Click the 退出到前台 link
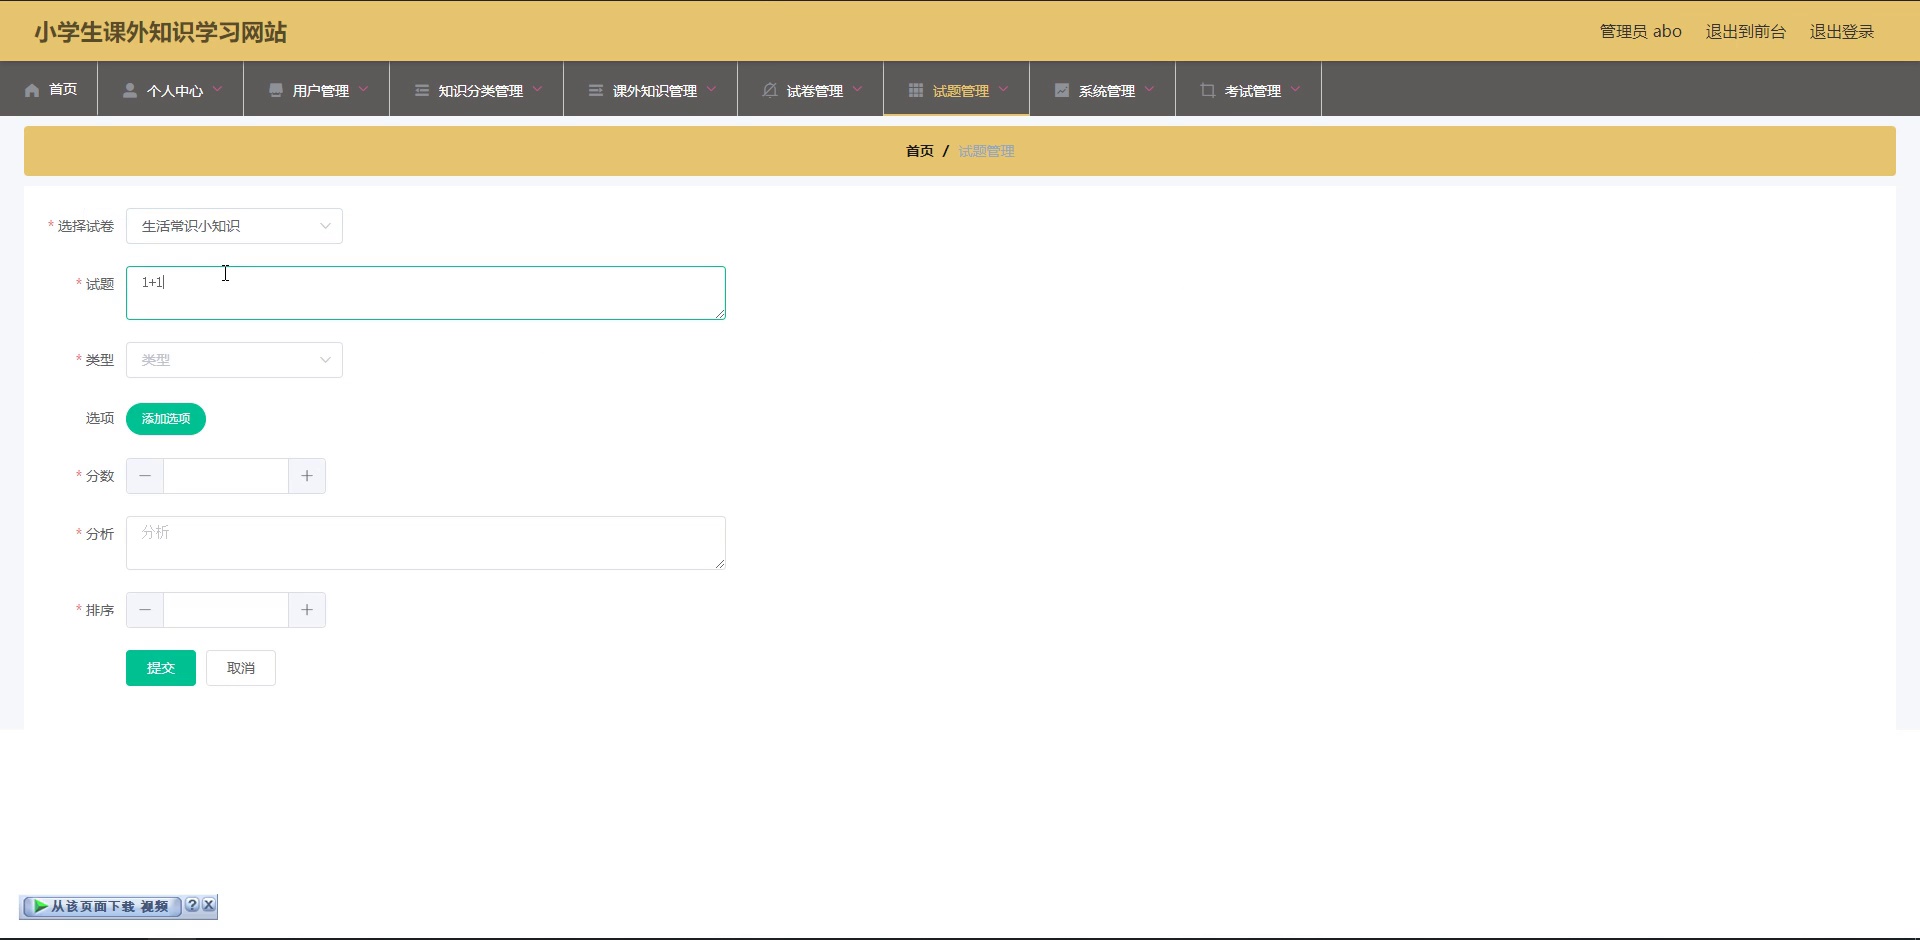 1746,32
